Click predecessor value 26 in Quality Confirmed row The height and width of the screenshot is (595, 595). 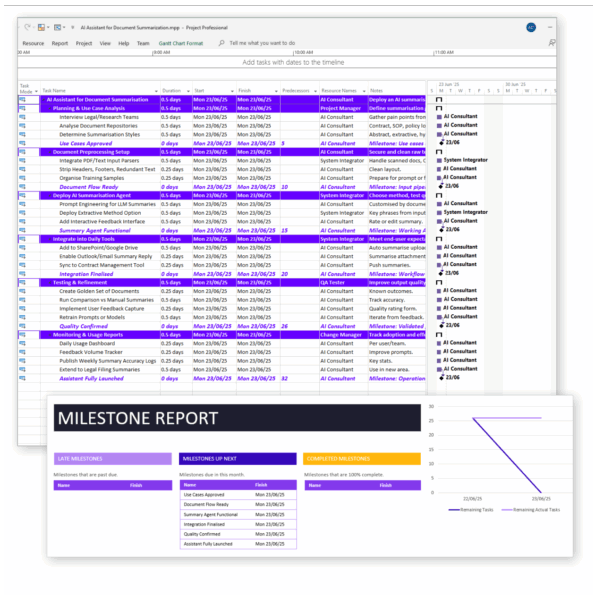click(x=285, y=326)
